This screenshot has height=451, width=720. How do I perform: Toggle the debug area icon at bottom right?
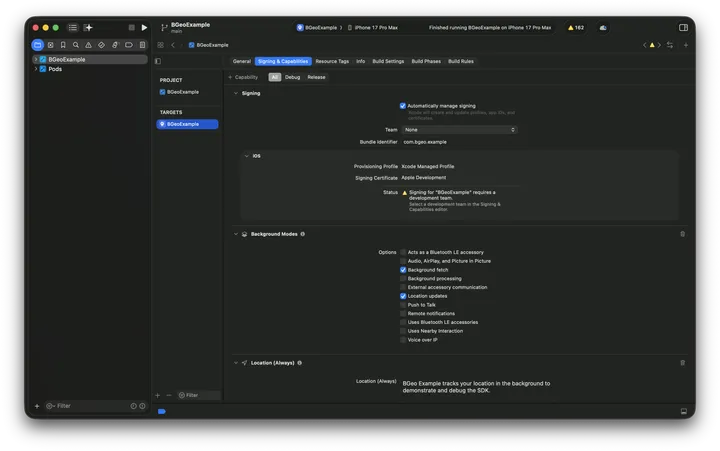683,411
